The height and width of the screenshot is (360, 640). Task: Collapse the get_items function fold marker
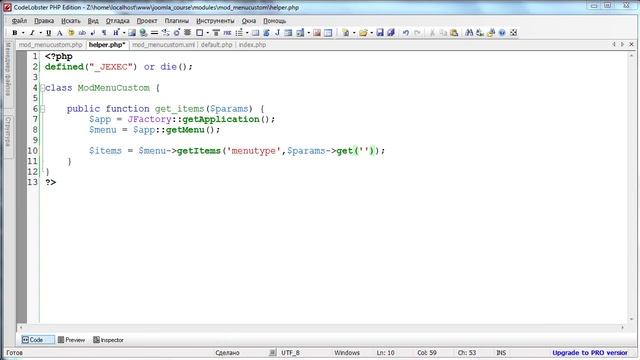coord(42,109)
